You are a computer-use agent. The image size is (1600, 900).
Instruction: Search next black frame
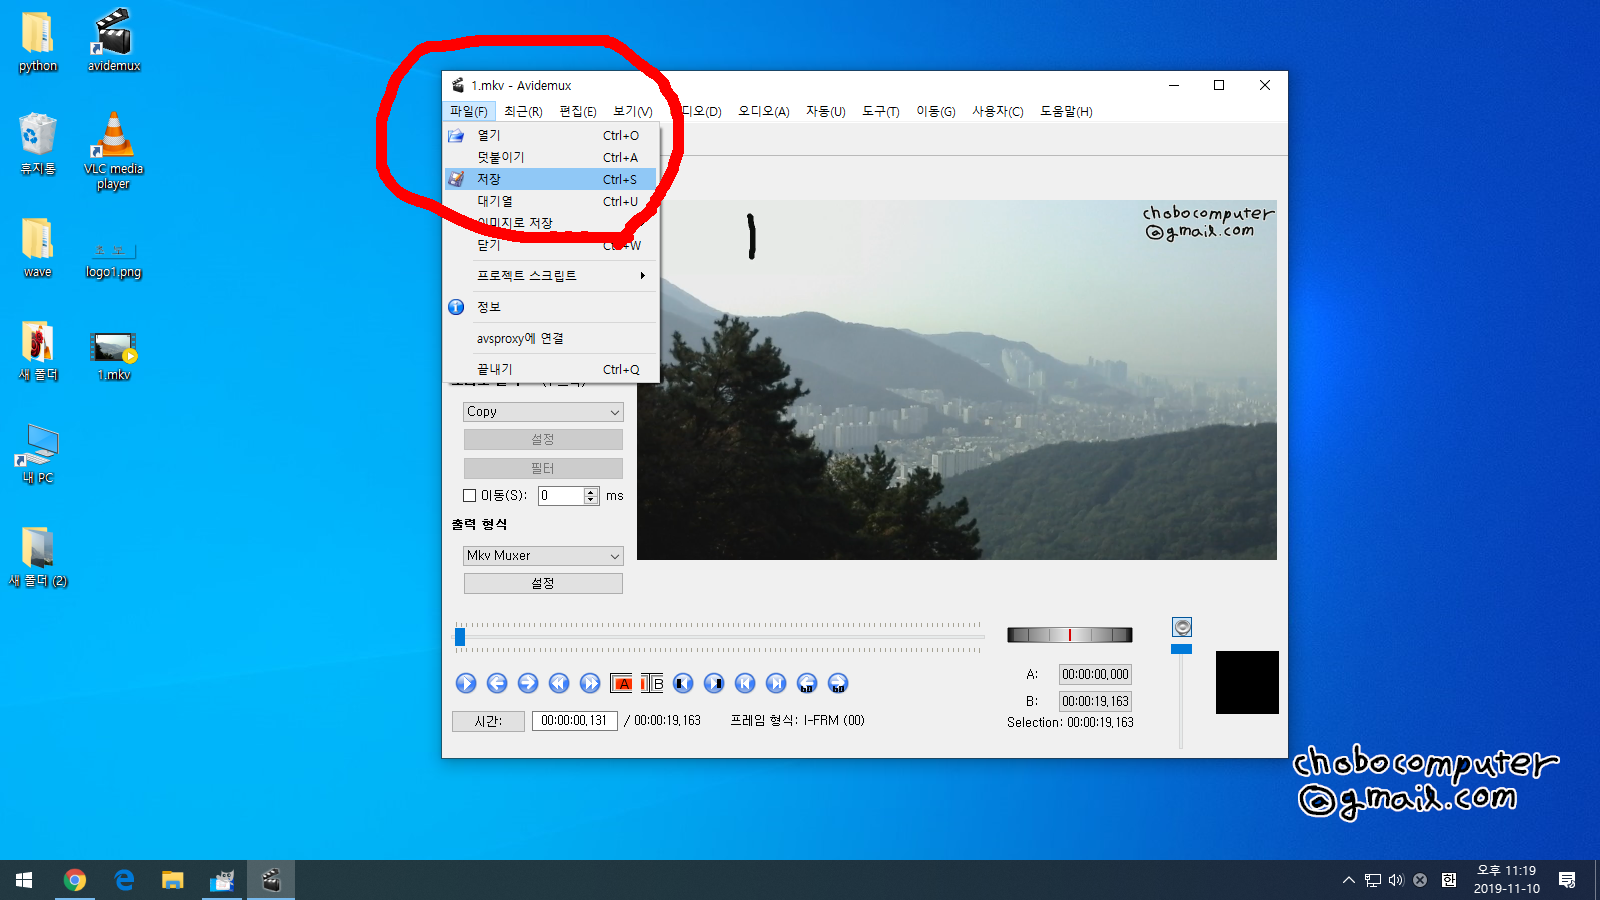click(714, 683)
